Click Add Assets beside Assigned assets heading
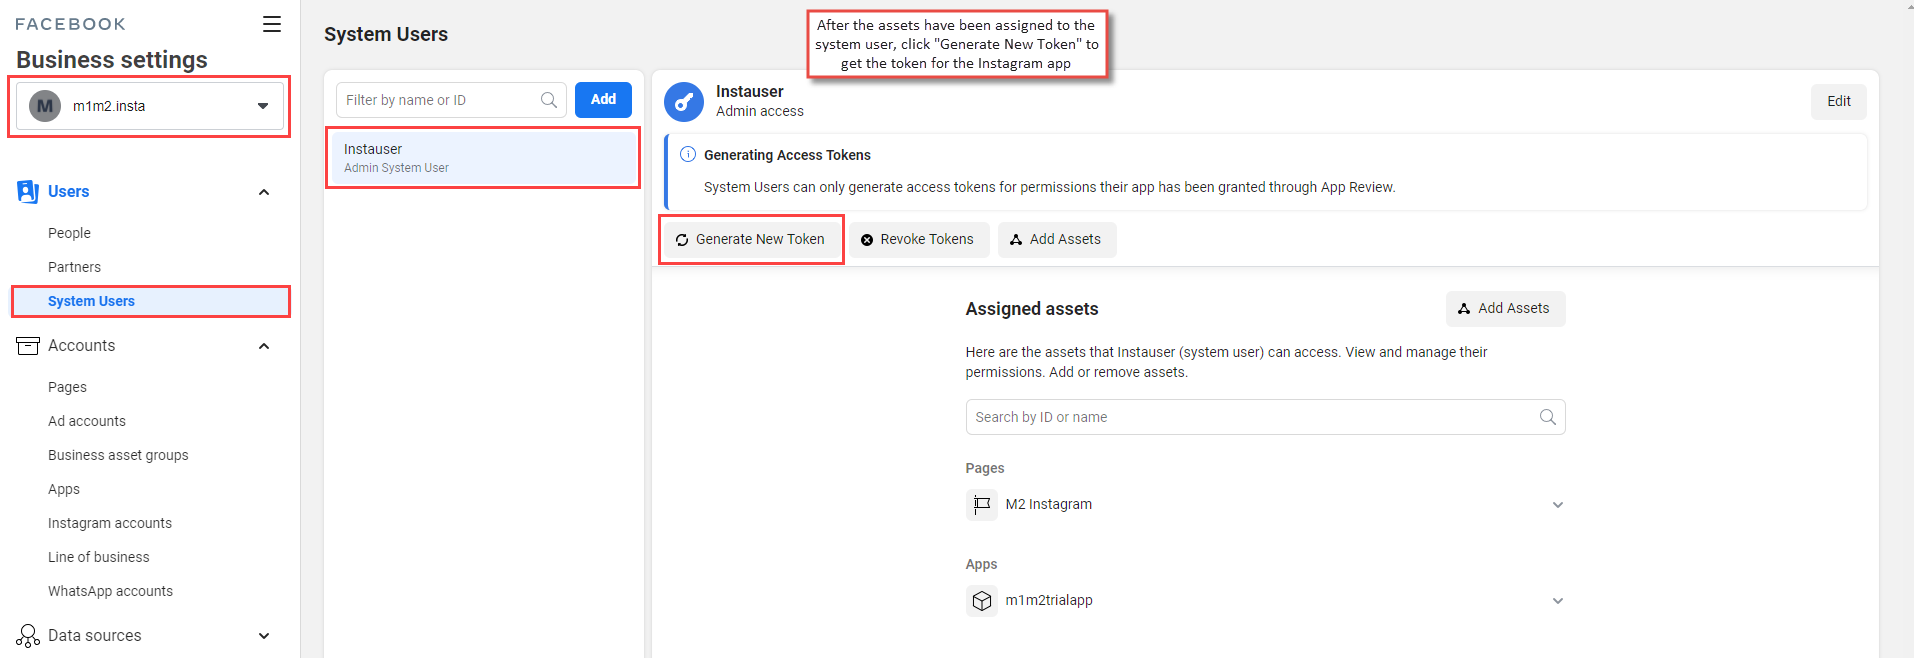This screenshot has width=1914, height=658. [1505, 309]
